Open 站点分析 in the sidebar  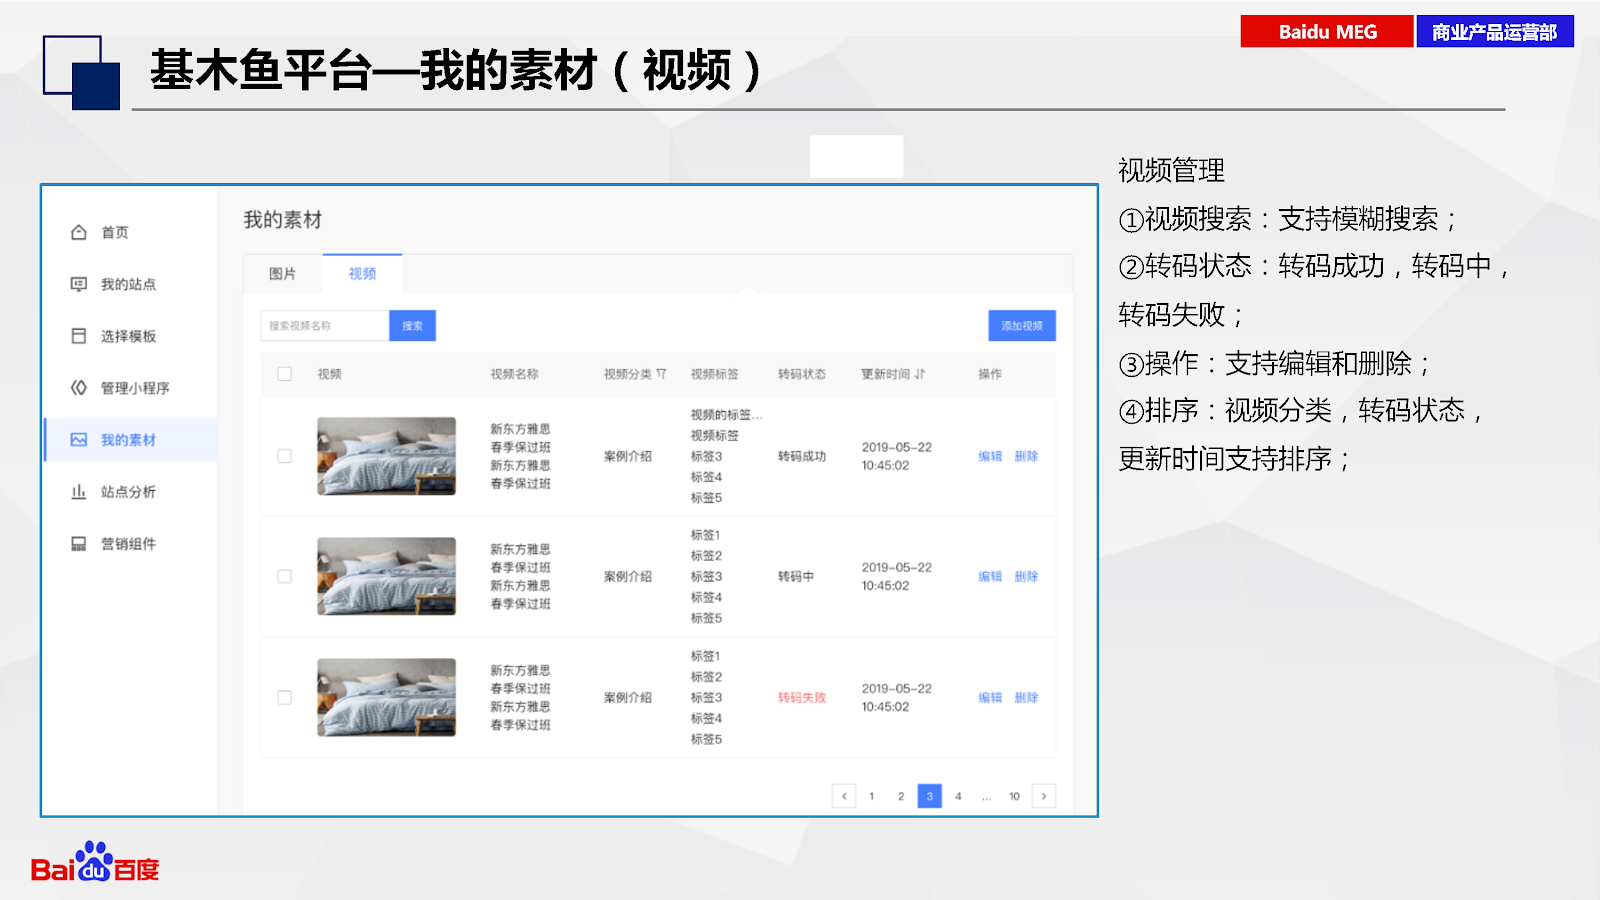pos(131,492)
